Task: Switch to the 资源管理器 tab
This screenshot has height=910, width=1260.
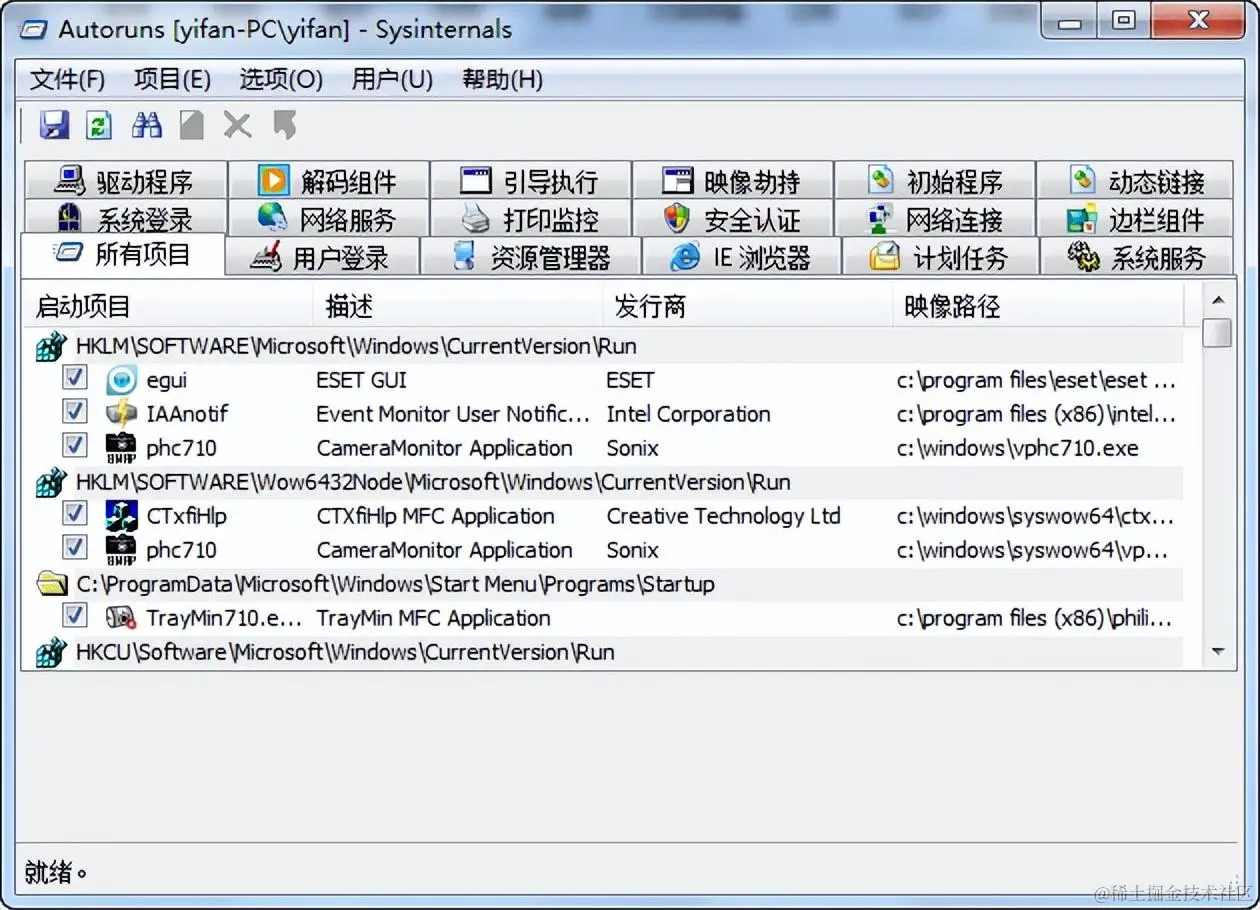Action: (x=531, y=257)
